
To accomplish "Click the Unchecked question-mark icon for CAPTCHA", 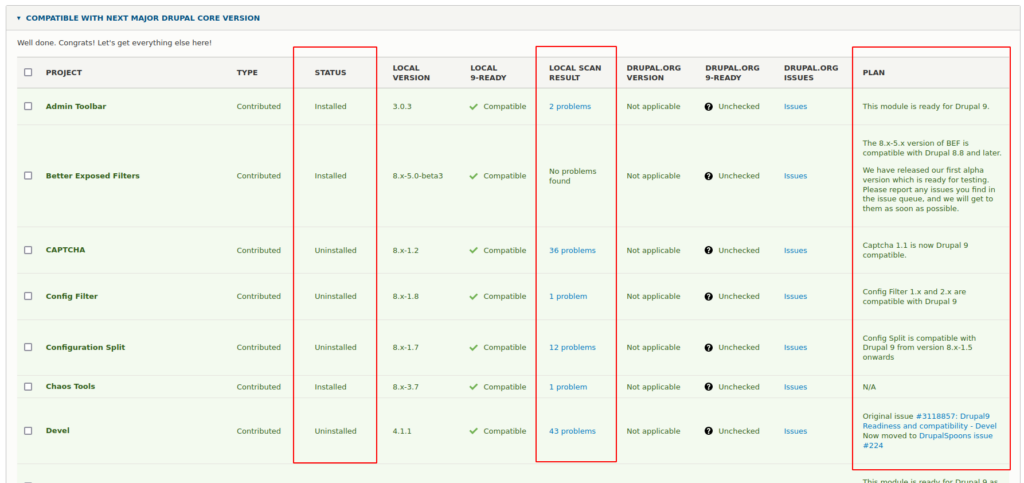I will 709,250.
